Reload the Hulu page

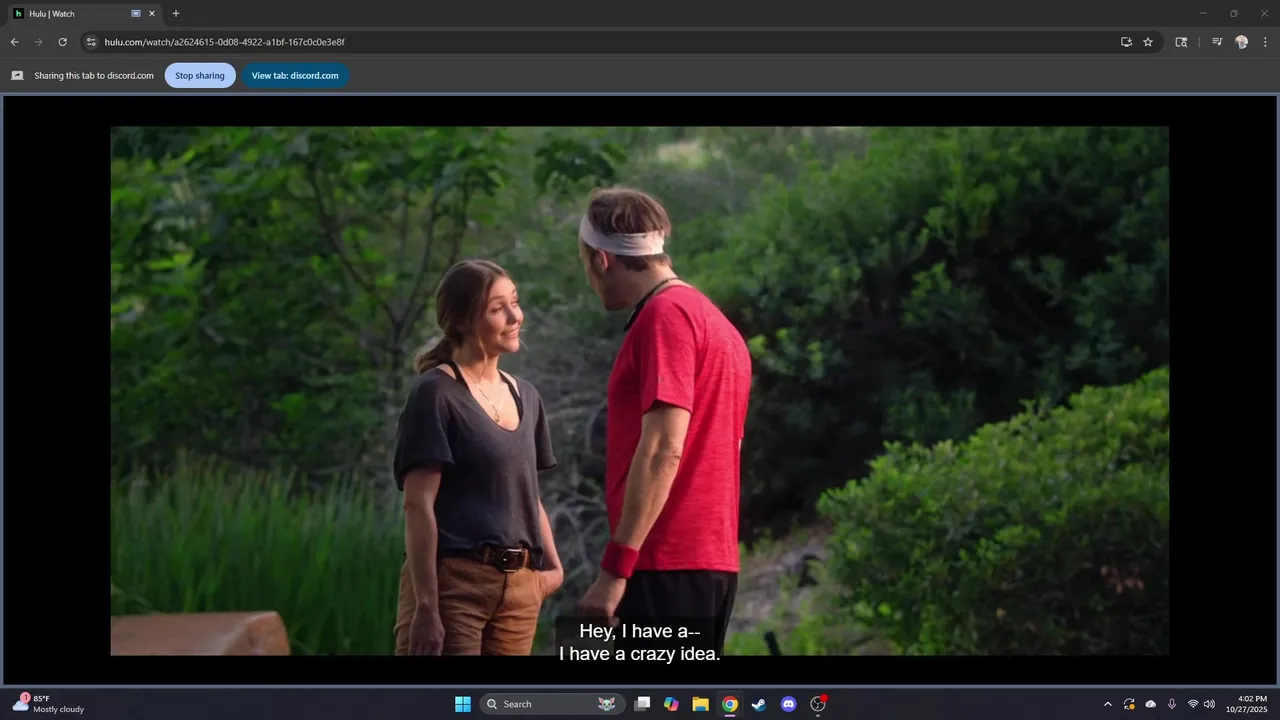tap(62, 42)
